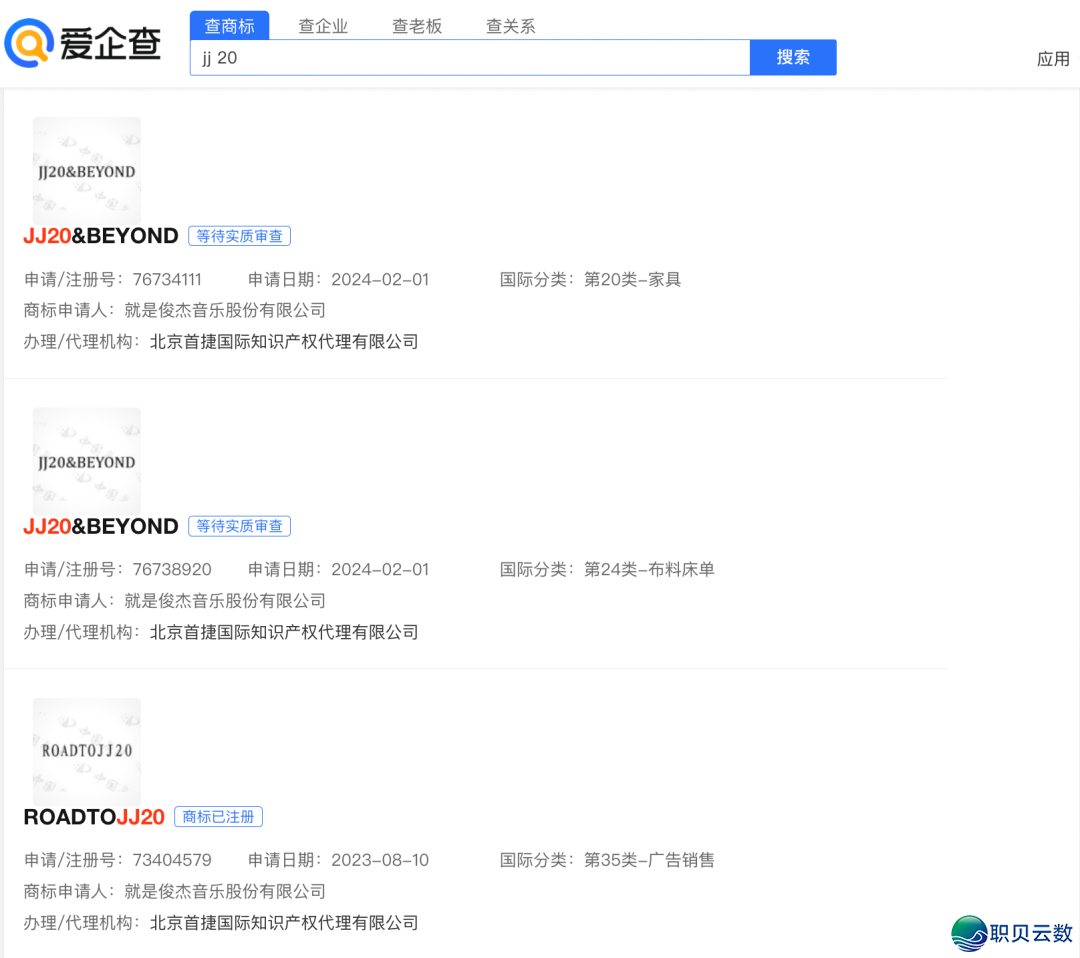Select registration number 76738920
This screenshot has width=1080, height=958.
[x=172, y=570]
